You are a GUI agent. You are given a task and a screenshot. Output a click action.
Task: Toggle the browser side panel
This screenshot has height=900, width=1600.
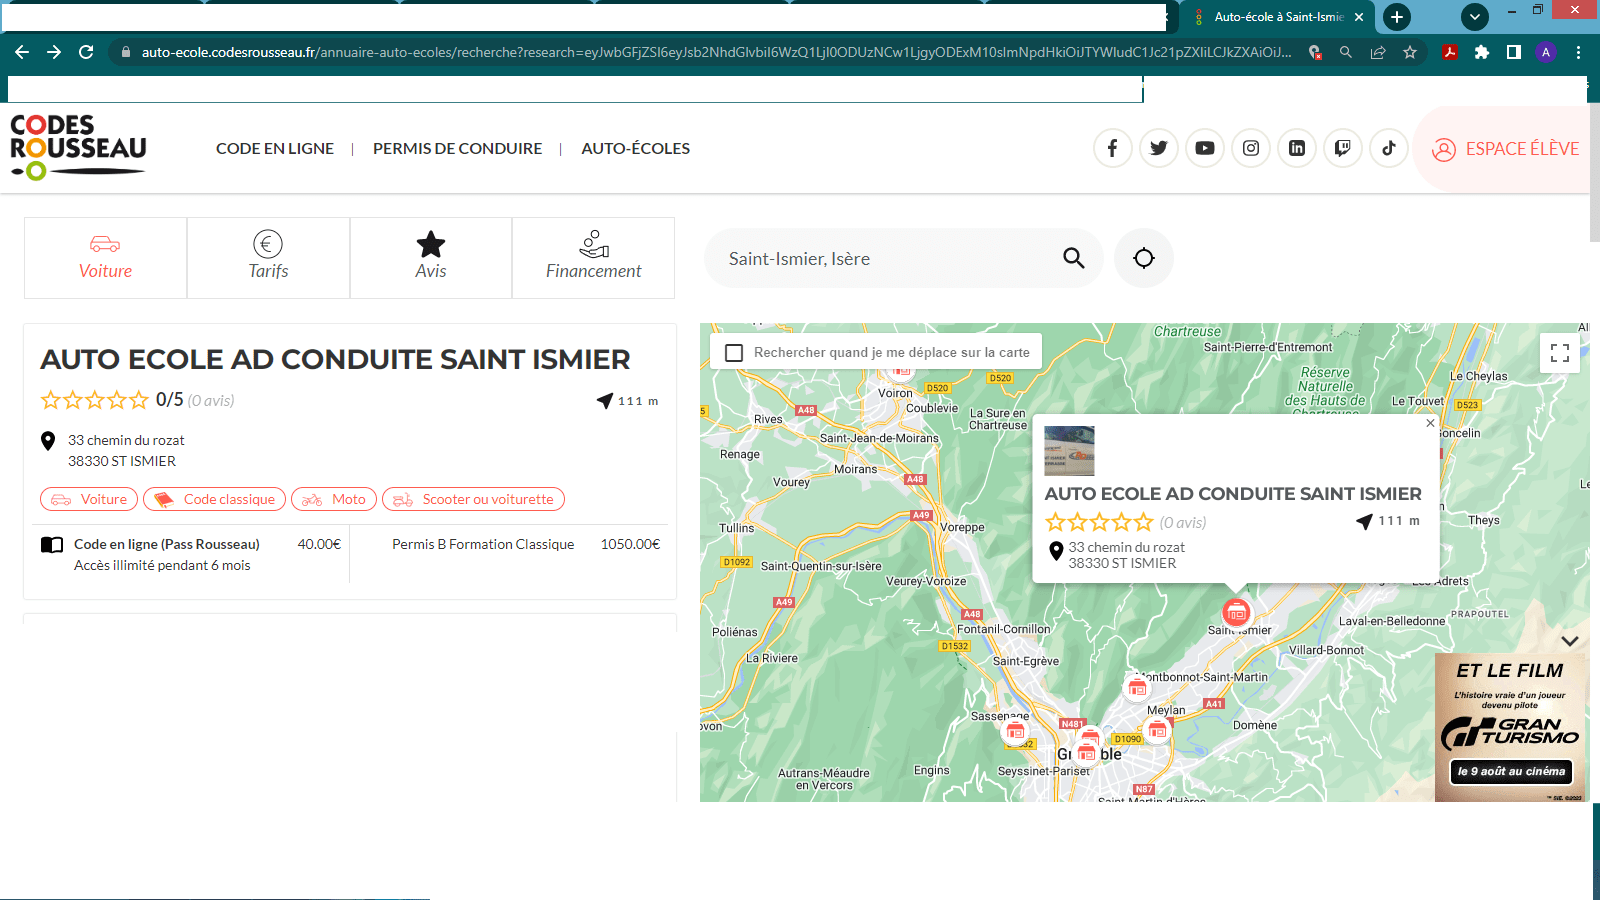[1514, 52]
